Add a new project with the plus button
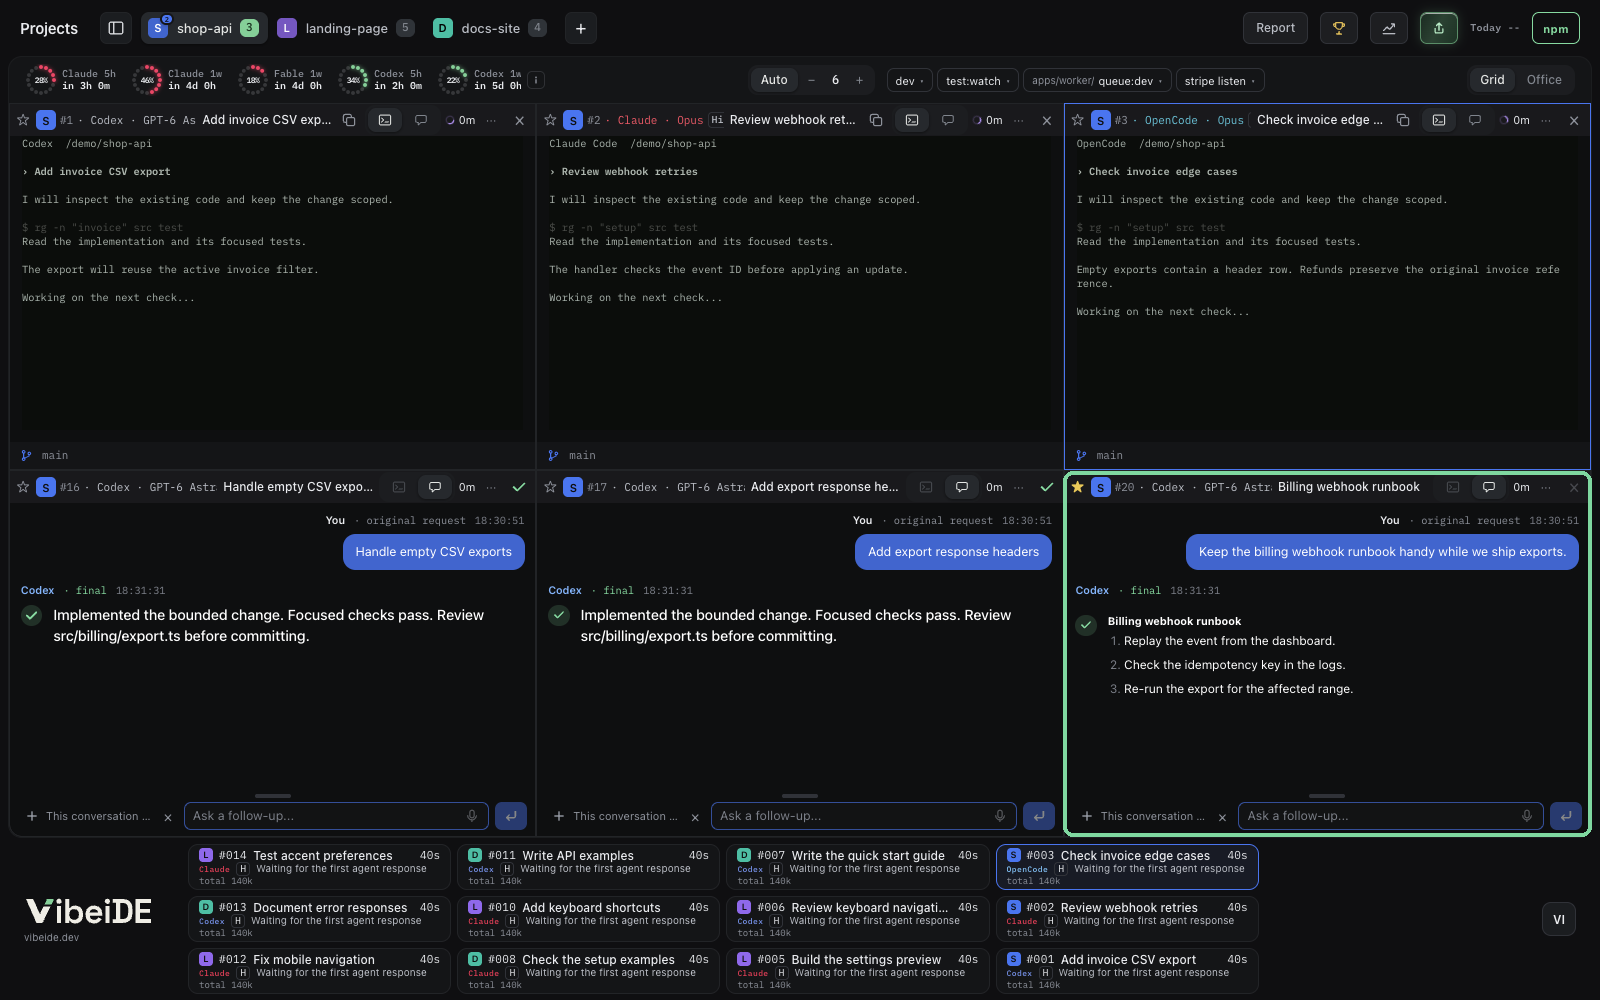The width and height of the screenshot is (1600, 1000). (581, 28)
